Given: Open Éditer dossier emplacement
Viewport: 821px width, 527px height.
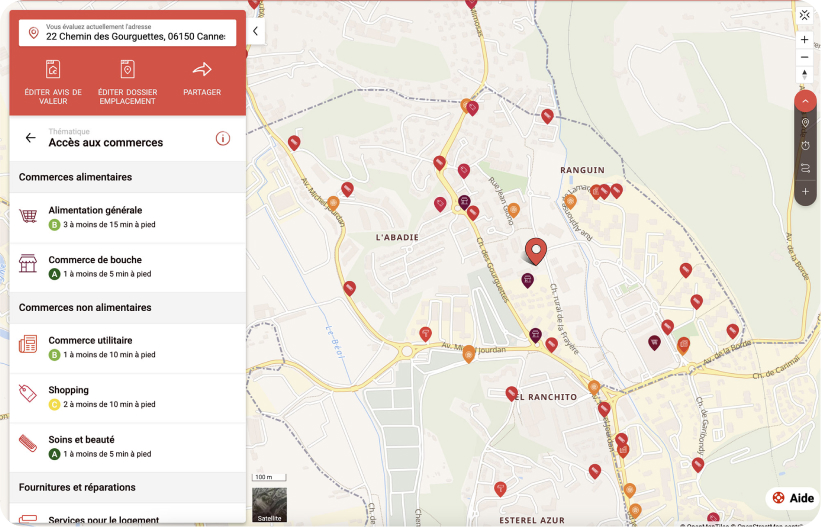Looking at the screenshot, I should [x=127, y=82].
